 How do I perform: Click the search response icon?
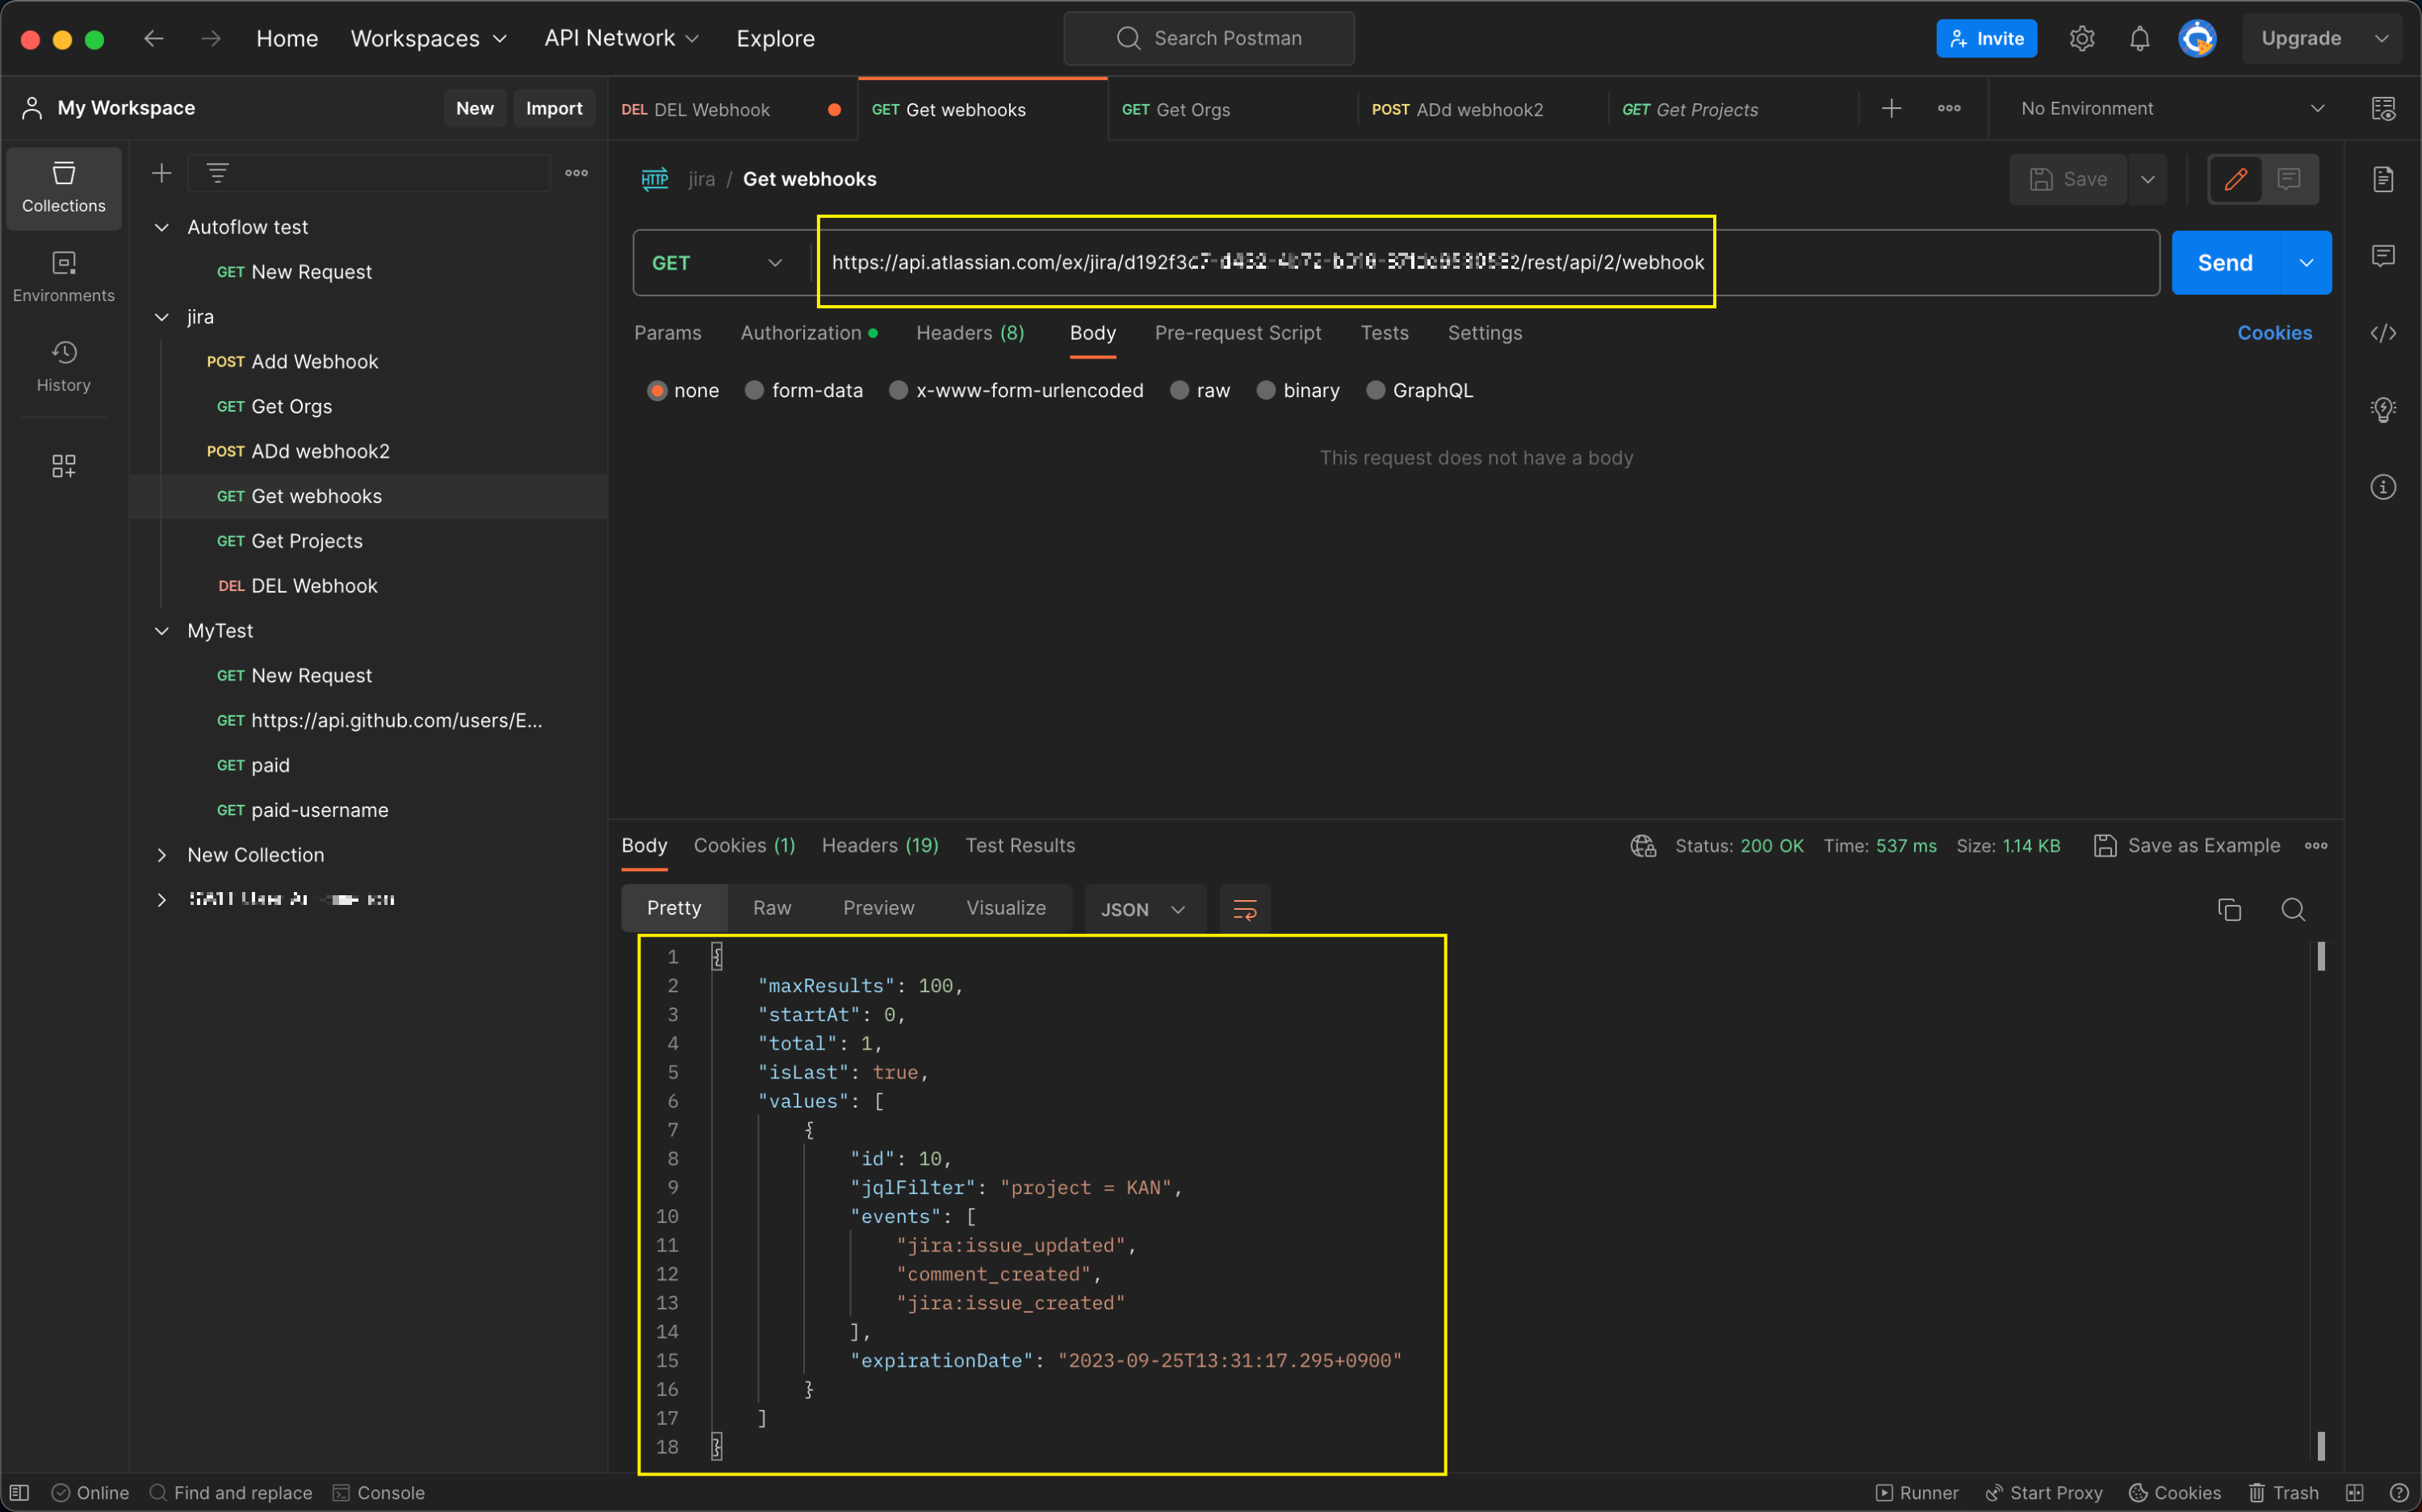click(x=2293, y=909)
